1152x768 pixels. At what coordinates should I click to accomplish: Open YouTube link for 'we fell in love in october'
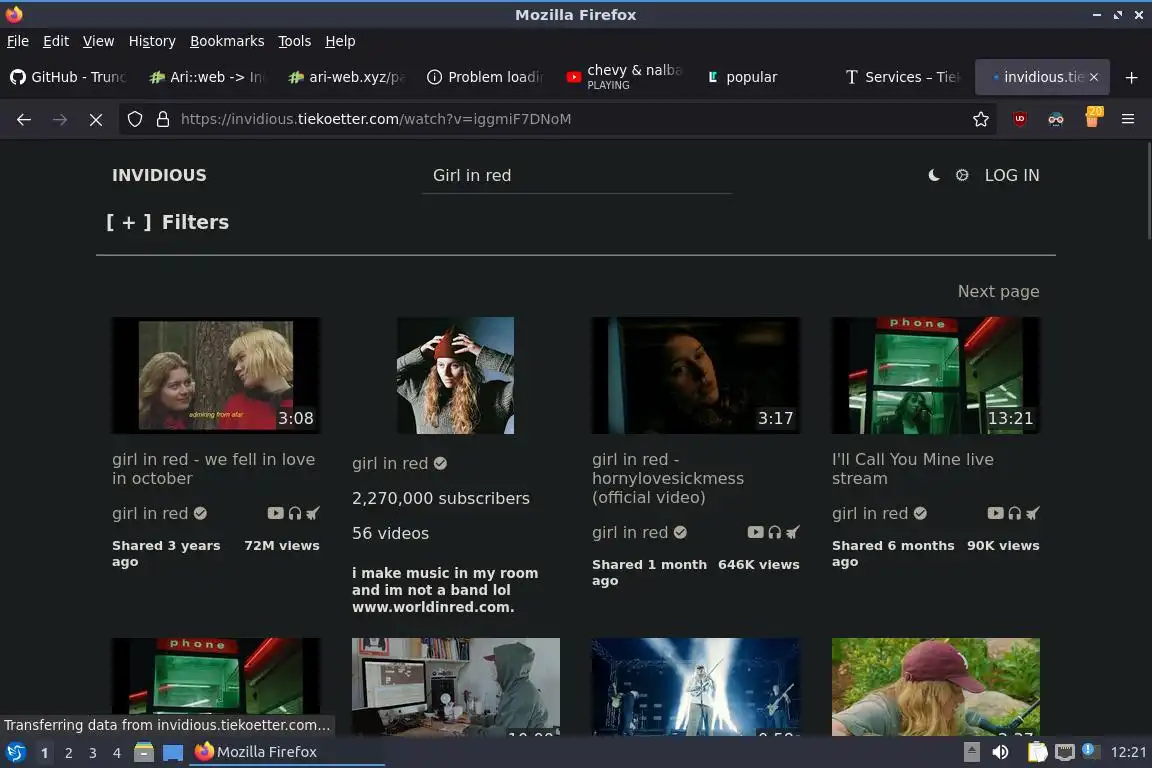[276, 514]
